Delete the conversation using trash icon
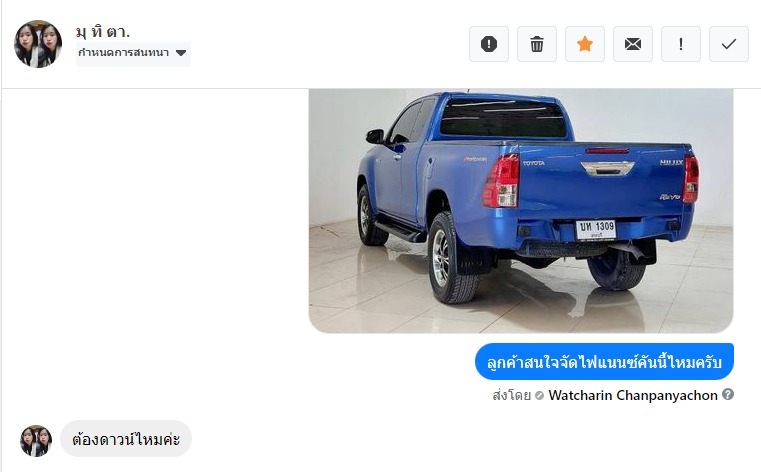 coord(537,44)
